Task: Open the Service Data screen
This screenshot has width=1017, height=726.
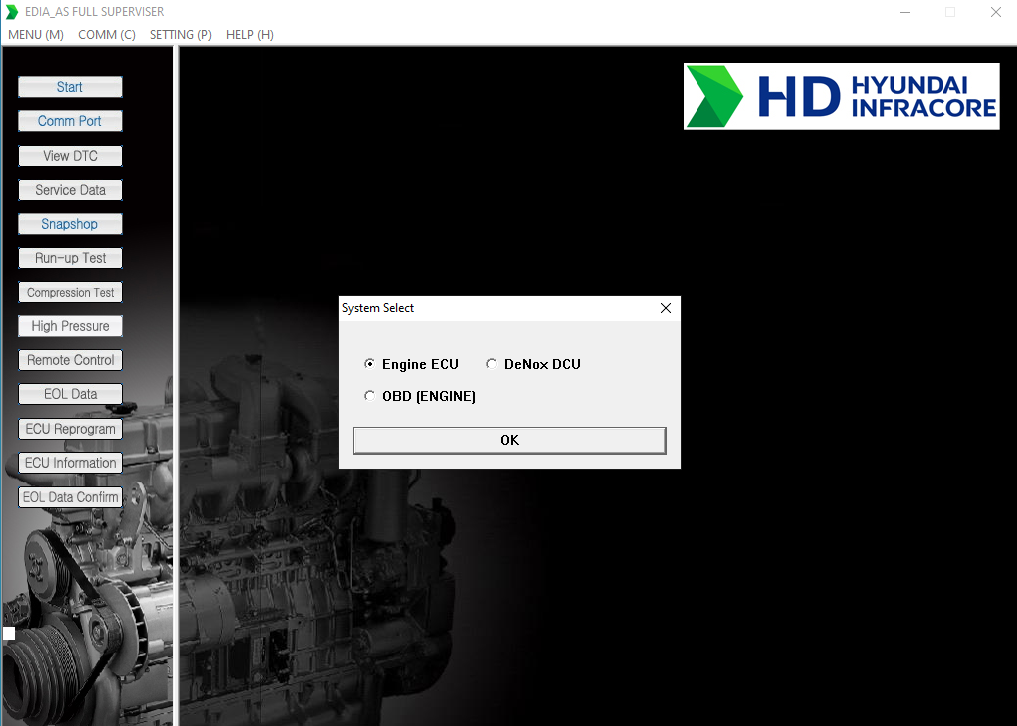Action: pyautogui.click(x=70, y=190)
